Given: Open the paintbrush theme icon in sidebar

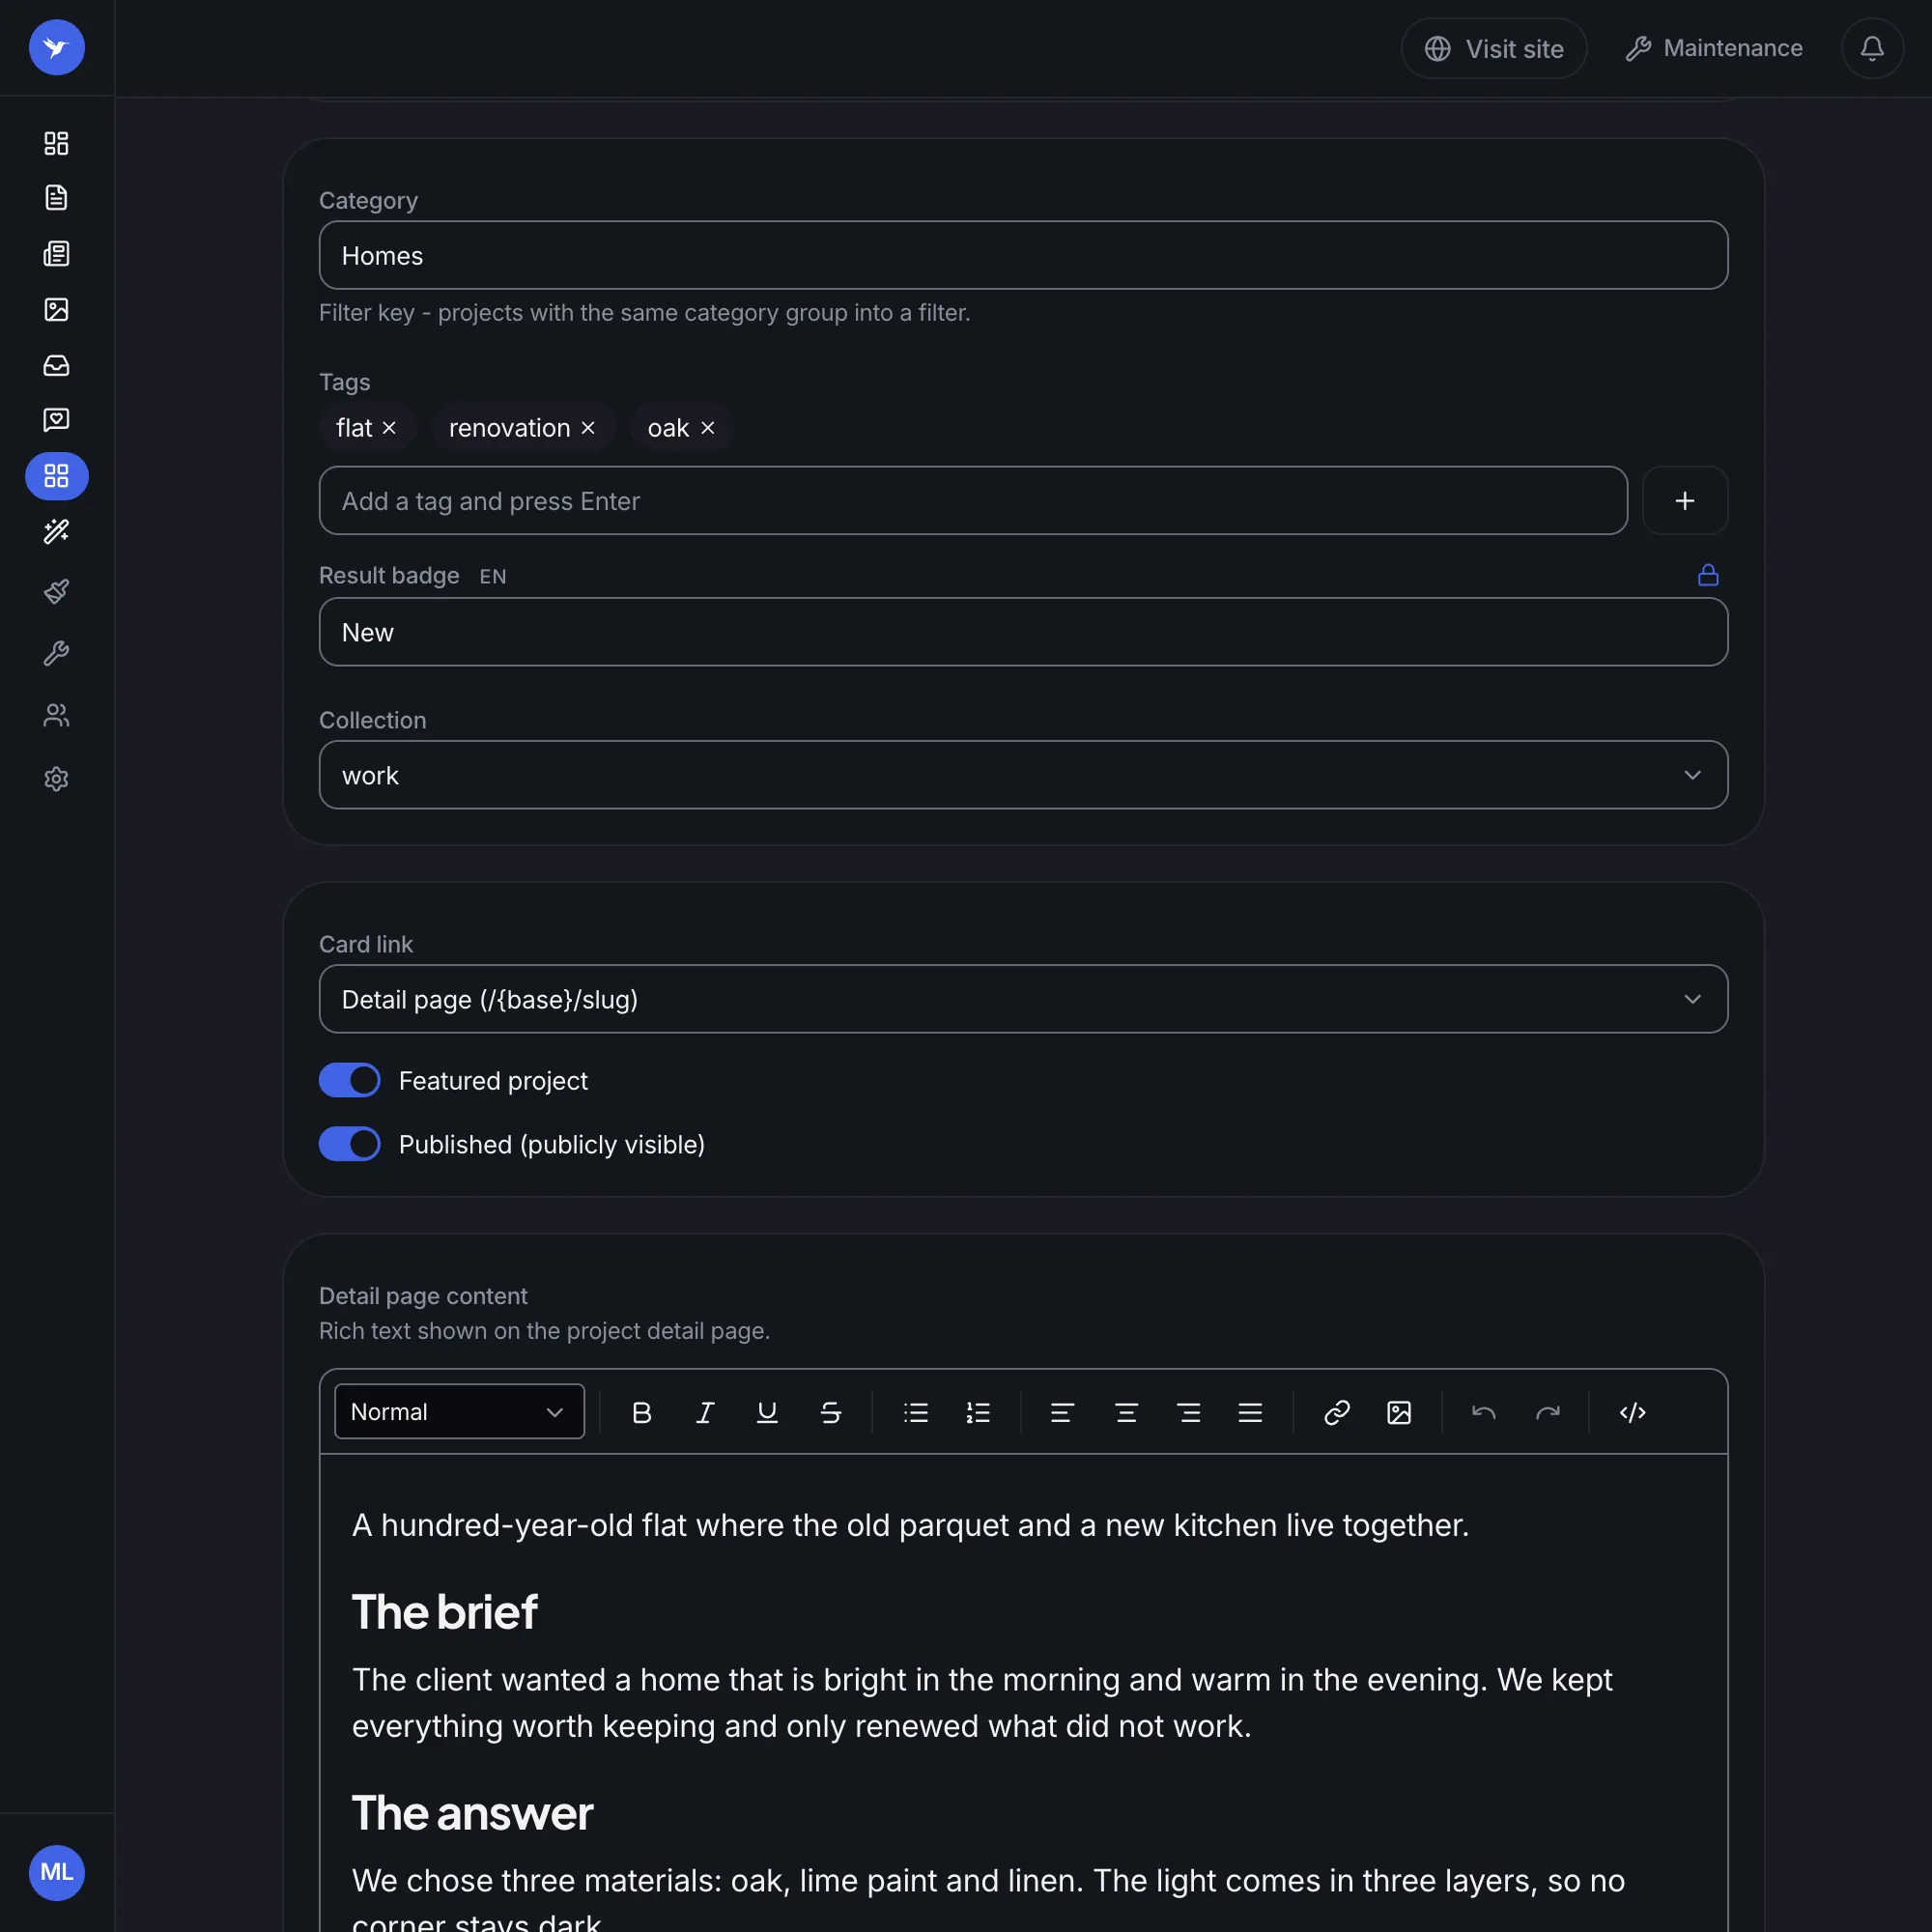Looking at the screenshot, I should (x=56, y=592).
